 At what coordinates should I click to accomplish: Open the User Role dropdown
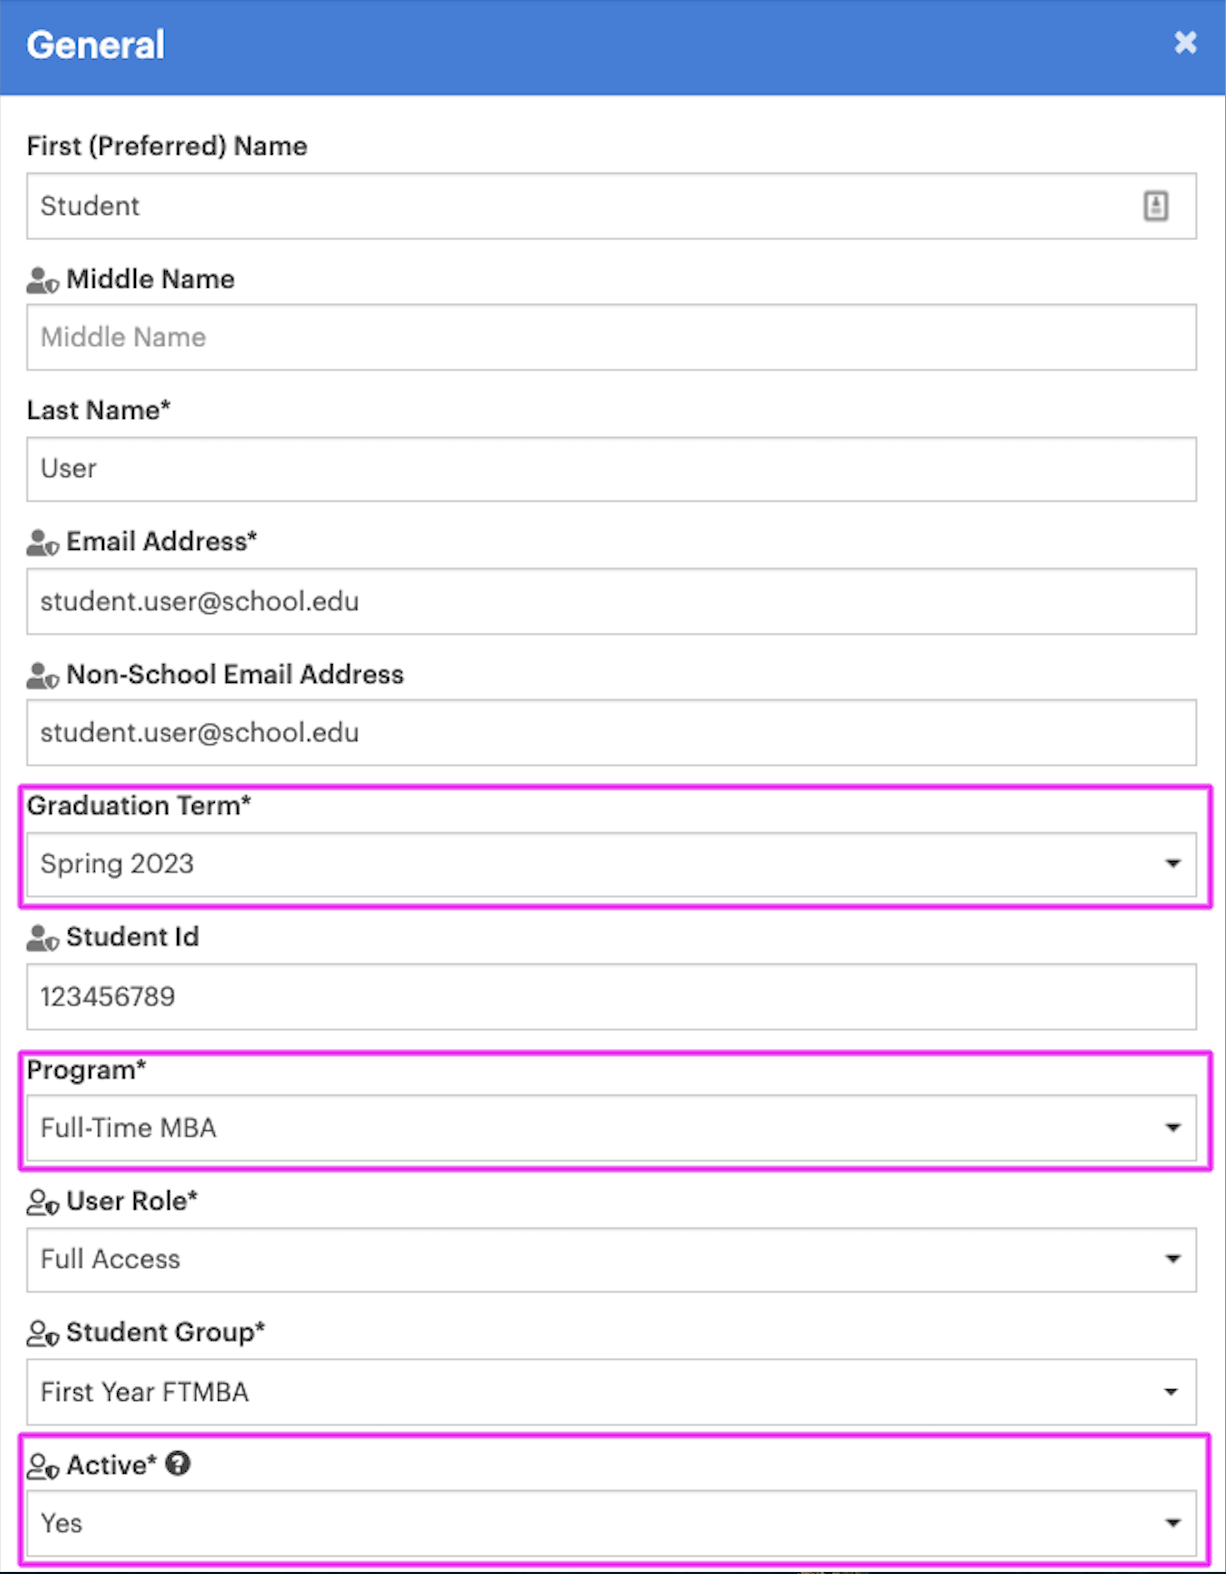(x=612, y=1259)
